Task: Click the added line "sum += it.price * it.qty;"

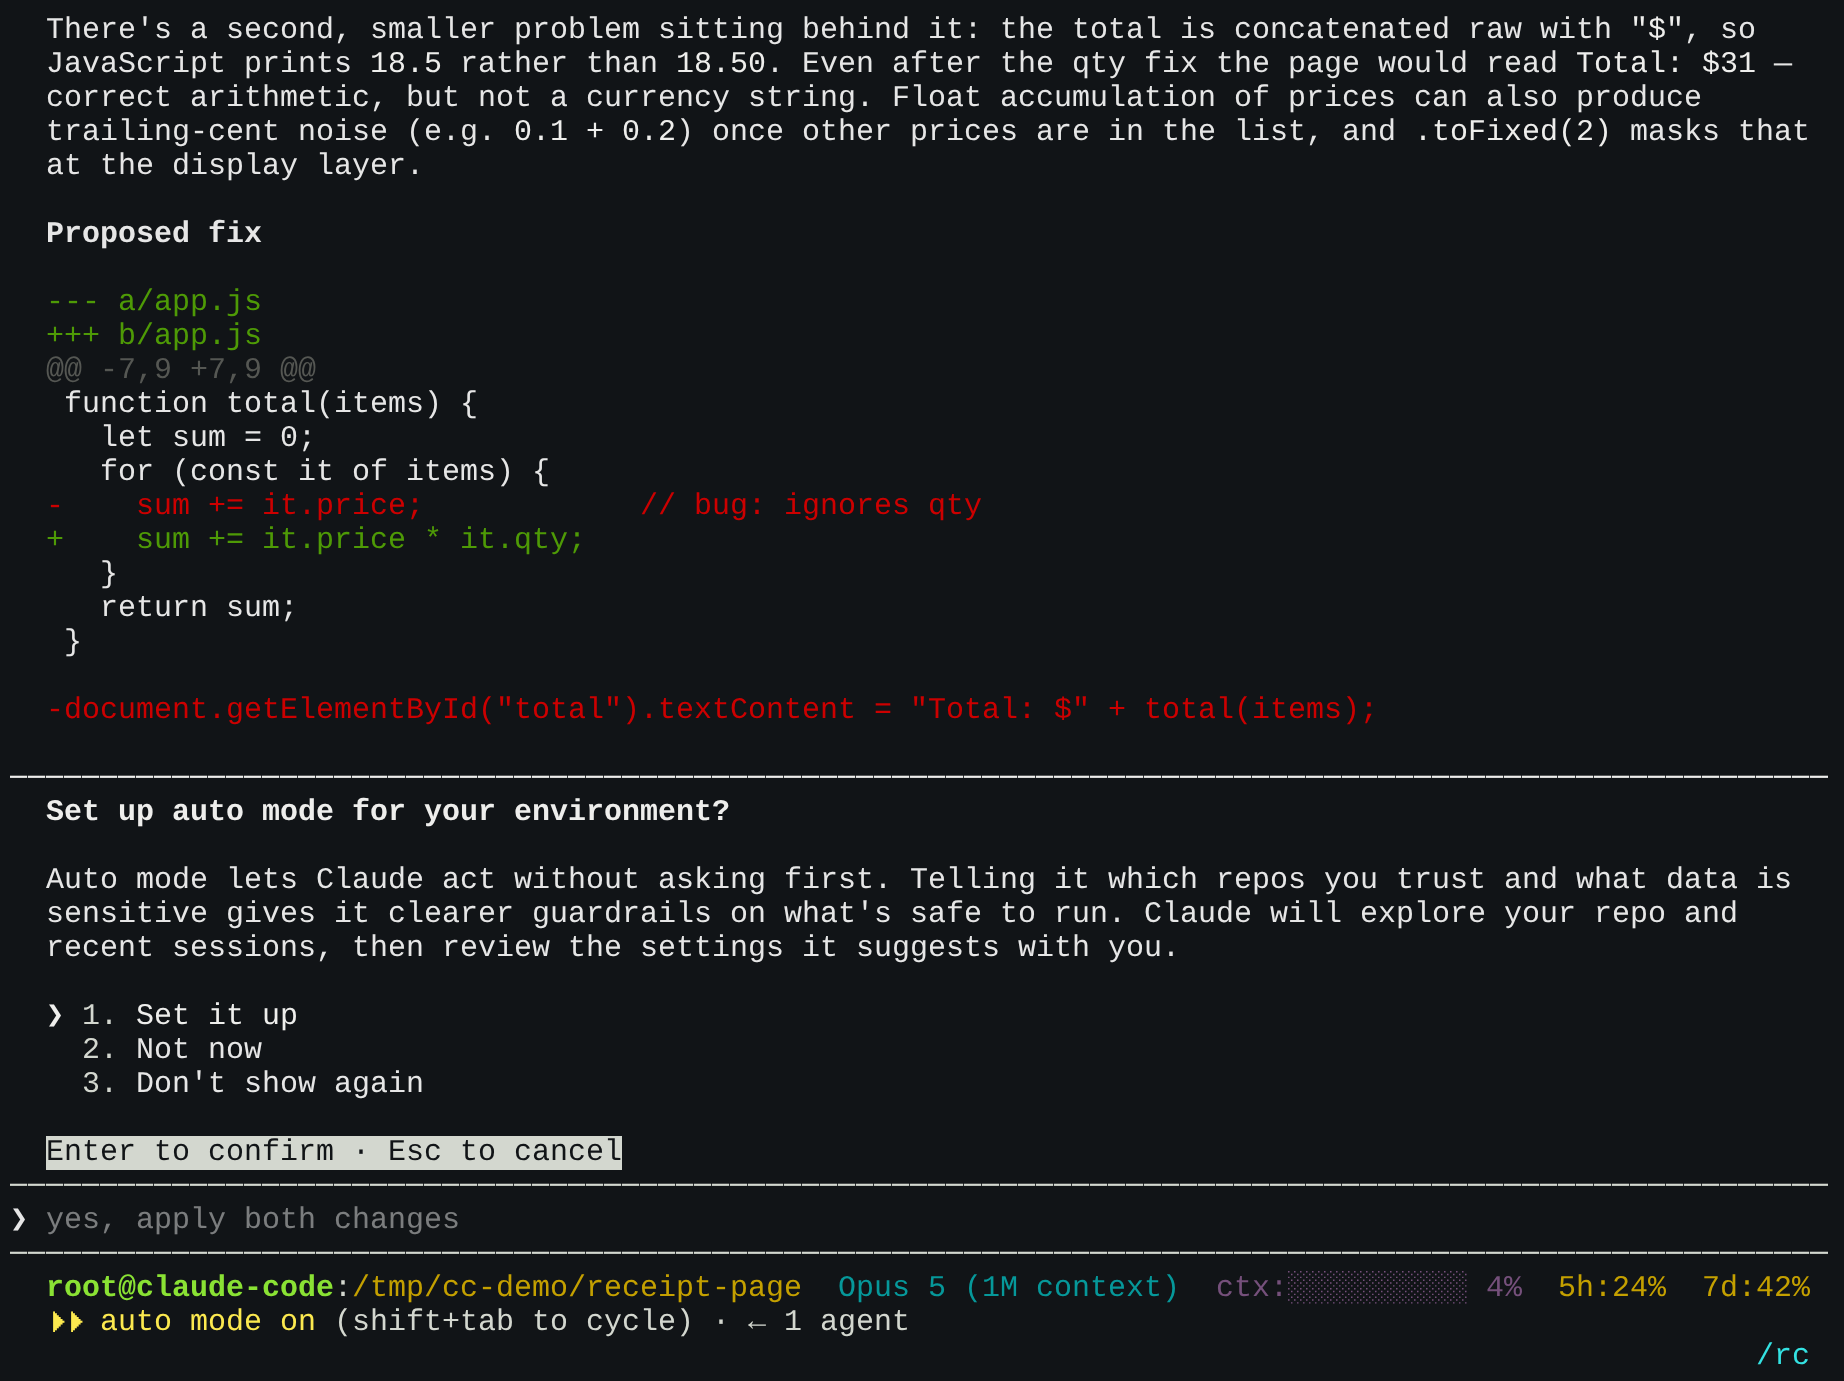Action: pos(360,539)
